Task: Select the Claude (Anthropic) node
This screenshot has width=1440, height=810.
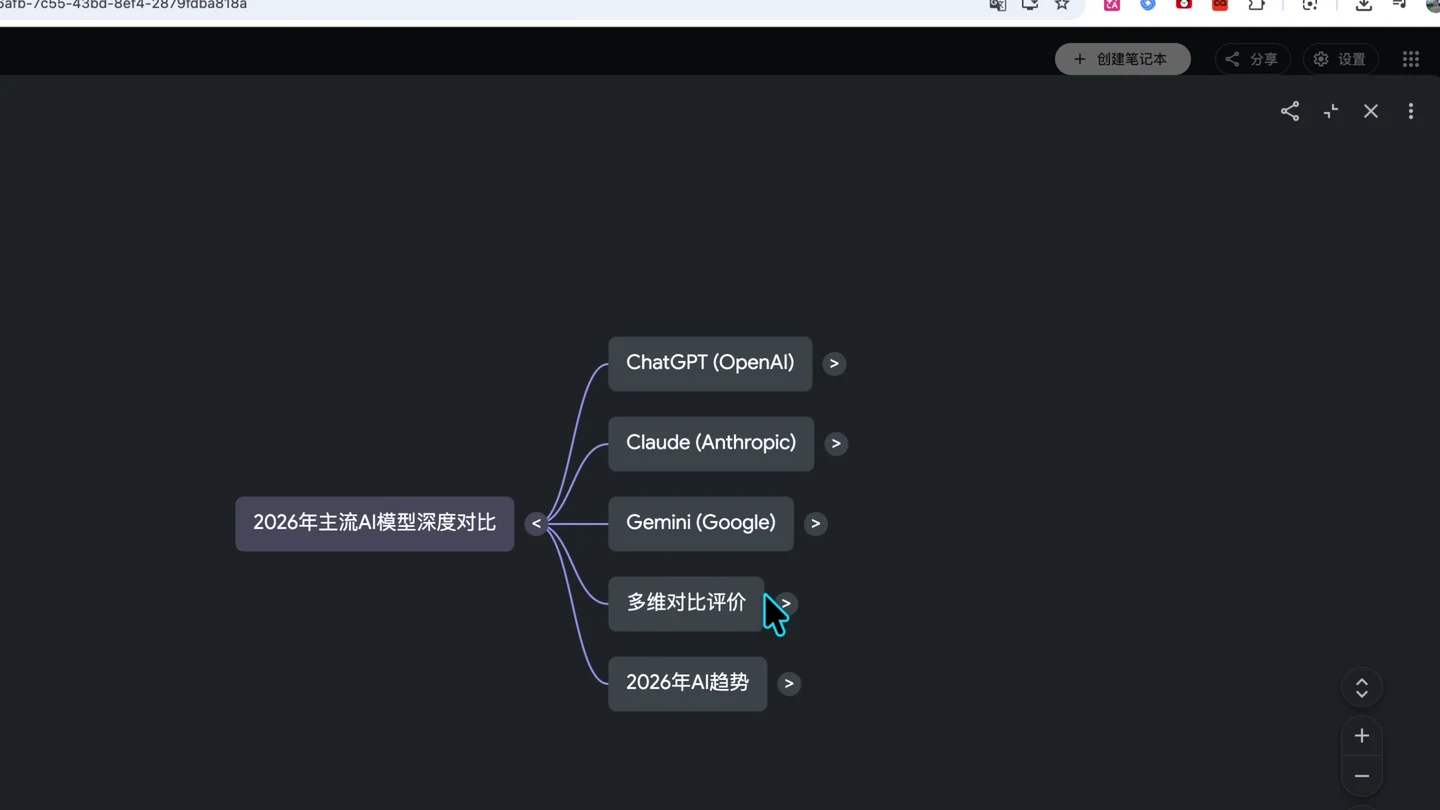Action: coord(711,444)
